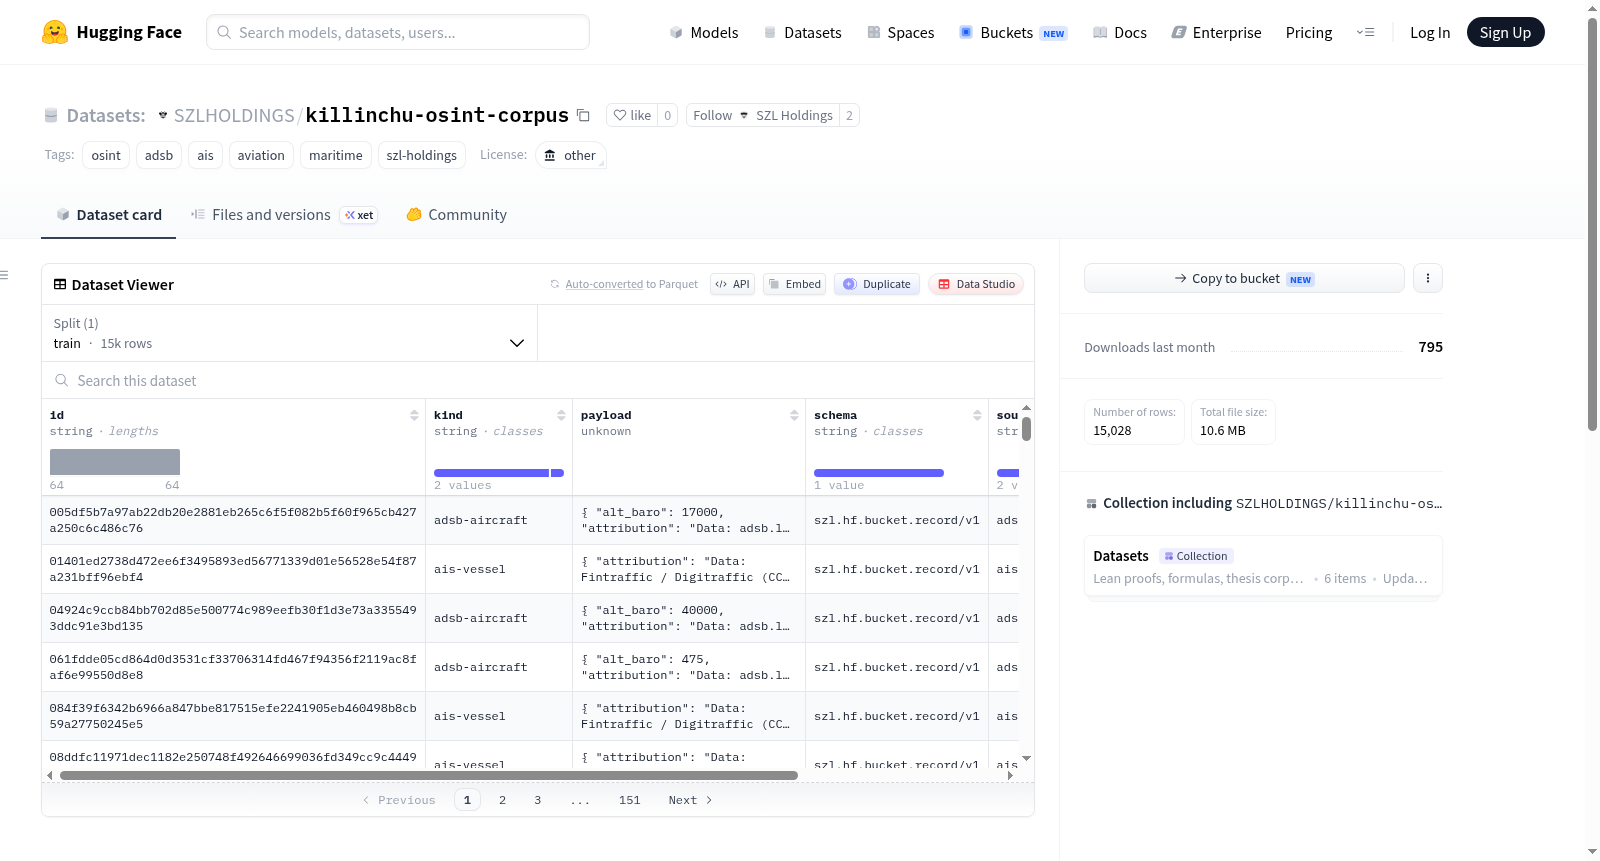Screen dimensions: 1600x861
Task: Click the page scrollbar on the right
Action: (x=1593, y=225)
